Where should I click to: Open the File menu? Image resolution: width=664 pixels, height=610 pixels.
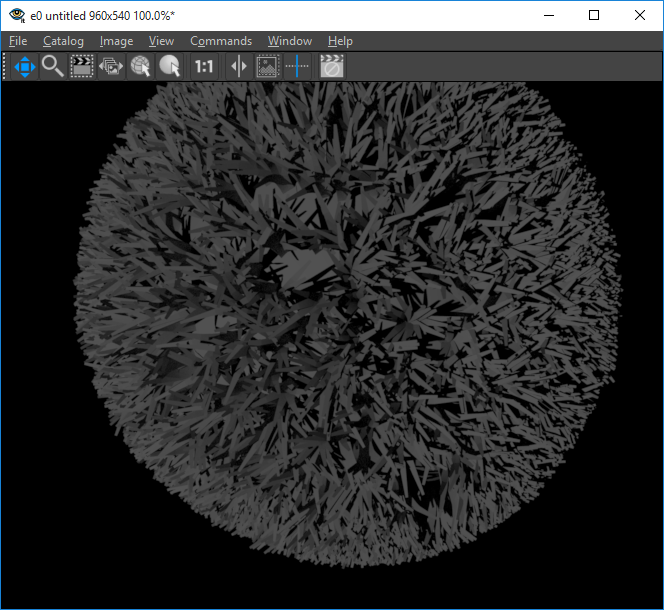[18, 41]
